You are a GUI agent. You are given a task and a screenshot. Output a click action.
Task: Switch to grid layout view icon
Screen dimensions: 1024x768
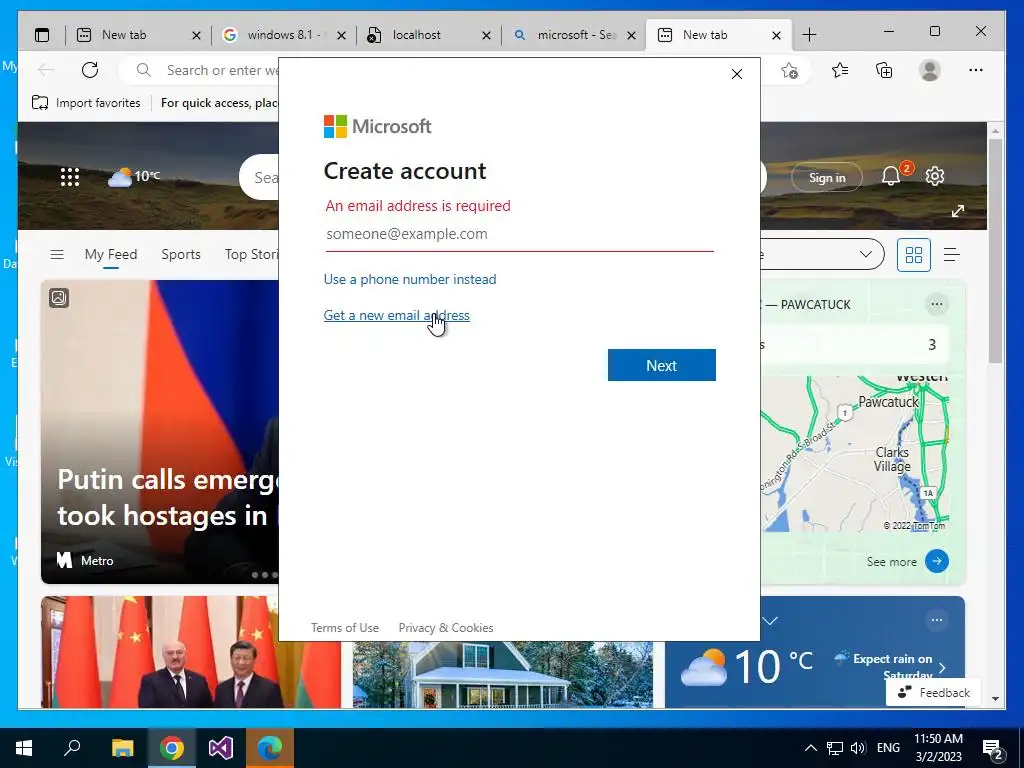click(914, 255)
